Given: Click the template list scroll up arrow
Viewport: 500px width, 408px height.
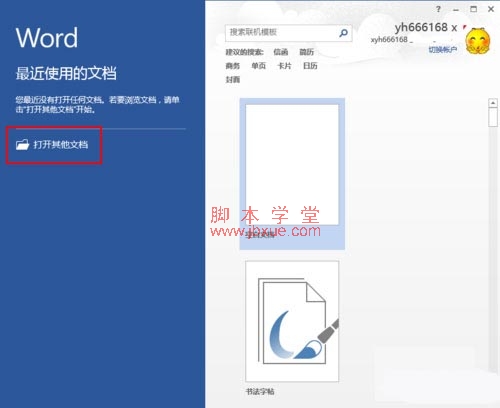Looking at the screenshot, I should coord(493,103).
